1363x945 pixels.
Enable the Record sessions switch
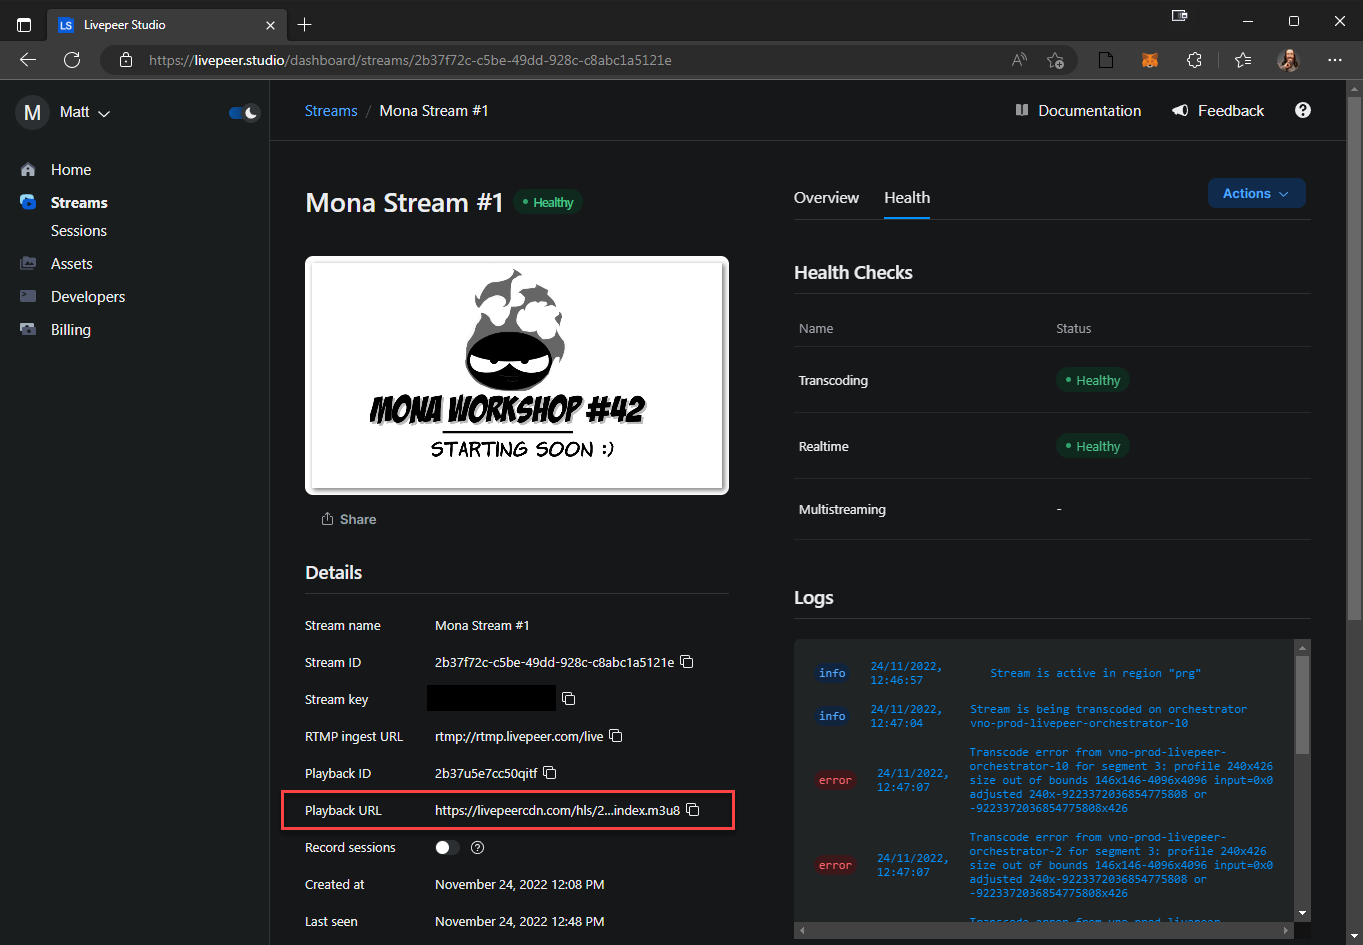[447, 847]
